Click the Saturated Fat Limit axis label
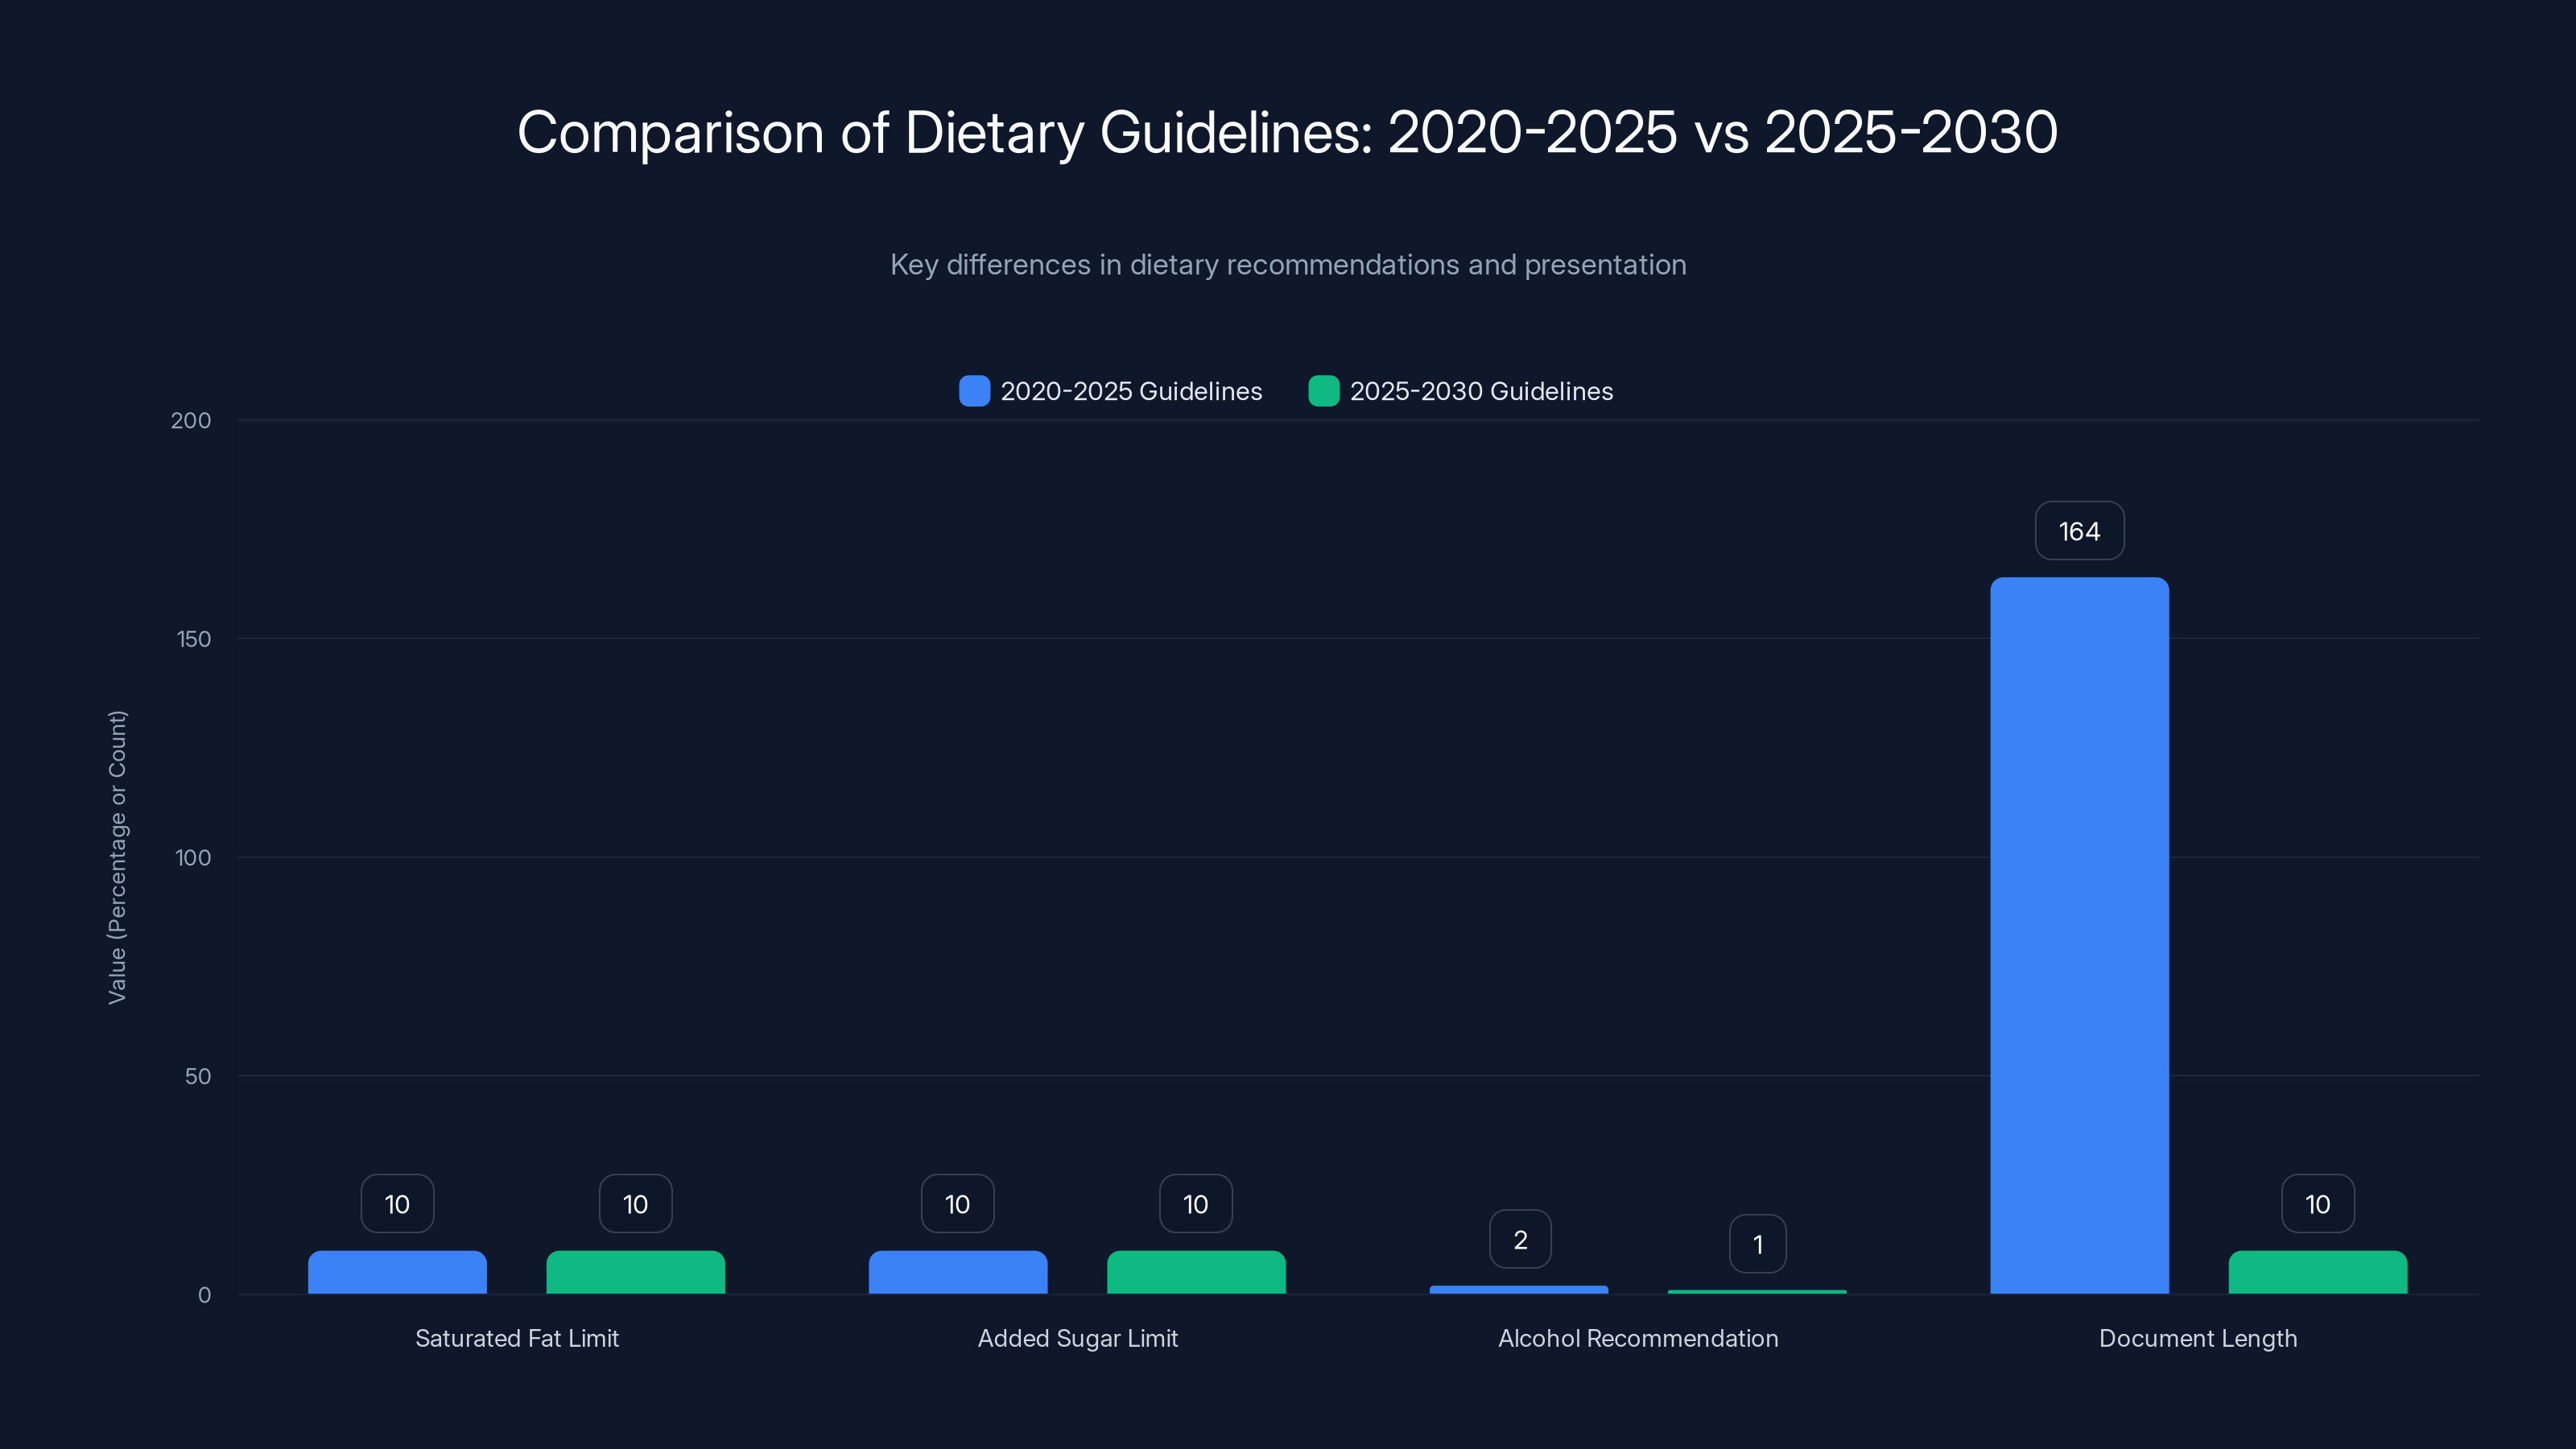Viewport: 2576px width, 1449px height. 517,1338
